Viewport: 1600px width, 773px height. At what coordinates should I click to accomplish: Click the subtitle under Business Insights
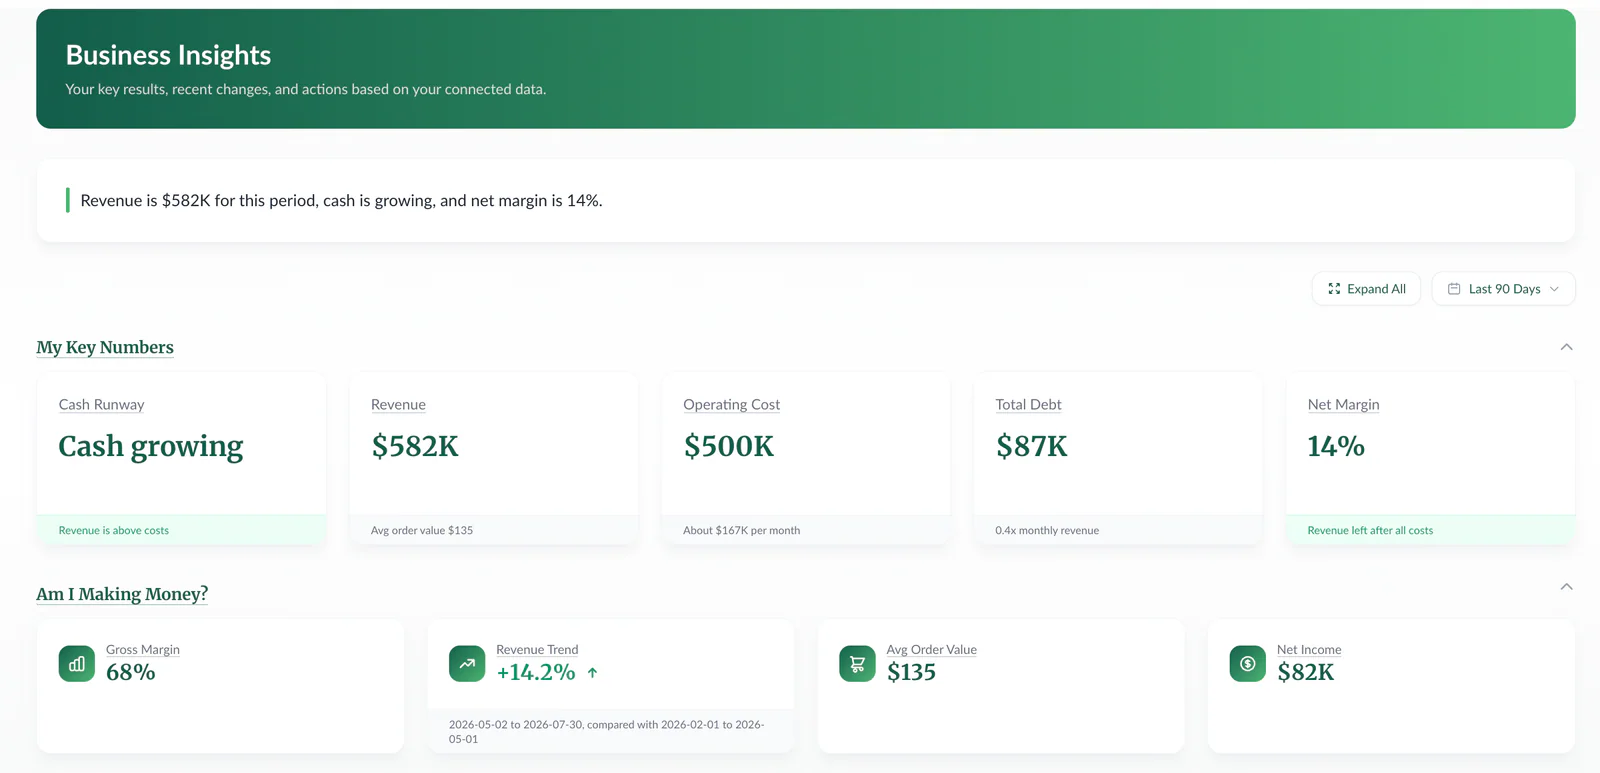tap(305, 89)
